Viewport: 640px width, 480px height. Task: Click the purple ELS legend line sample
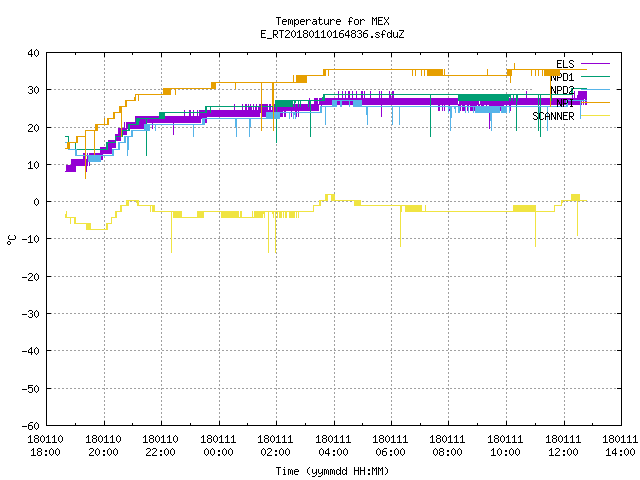click(x=595, y=64)
